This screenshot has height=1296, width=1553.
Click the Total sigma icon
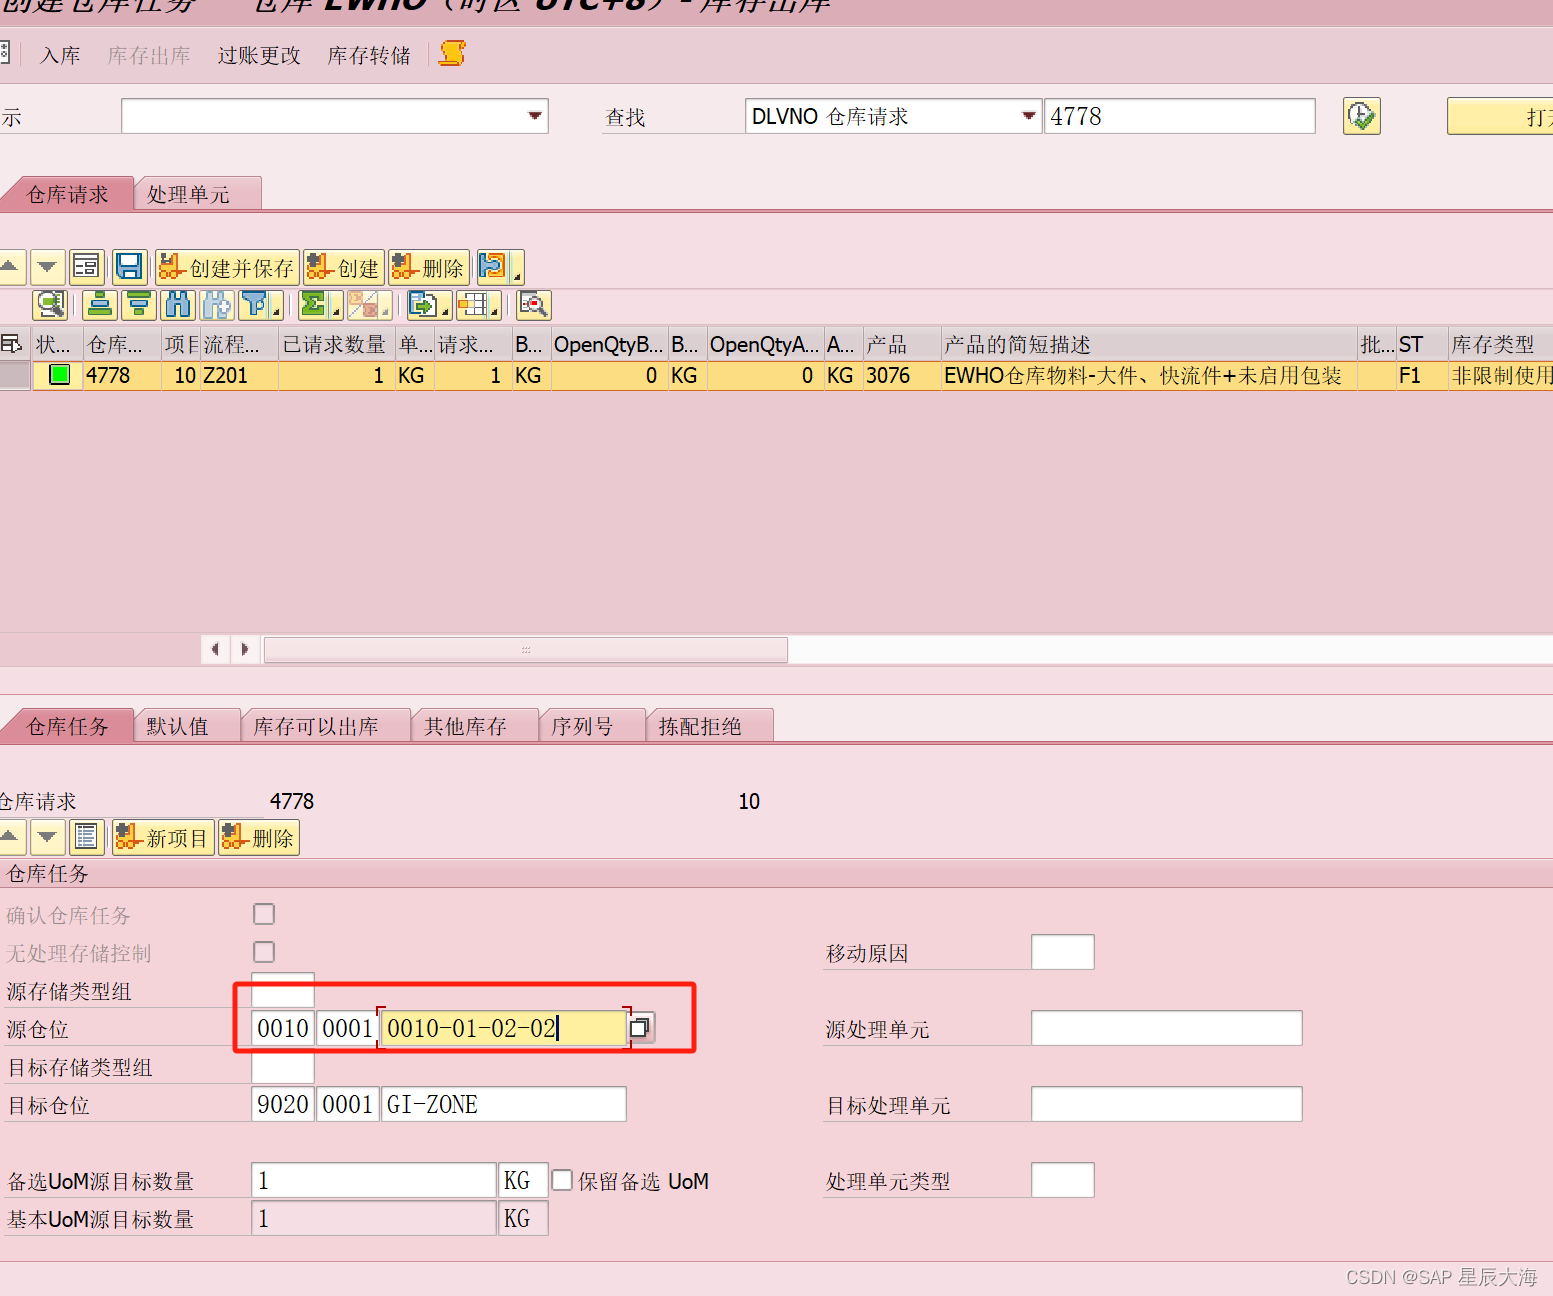click(x=314, y=305)
